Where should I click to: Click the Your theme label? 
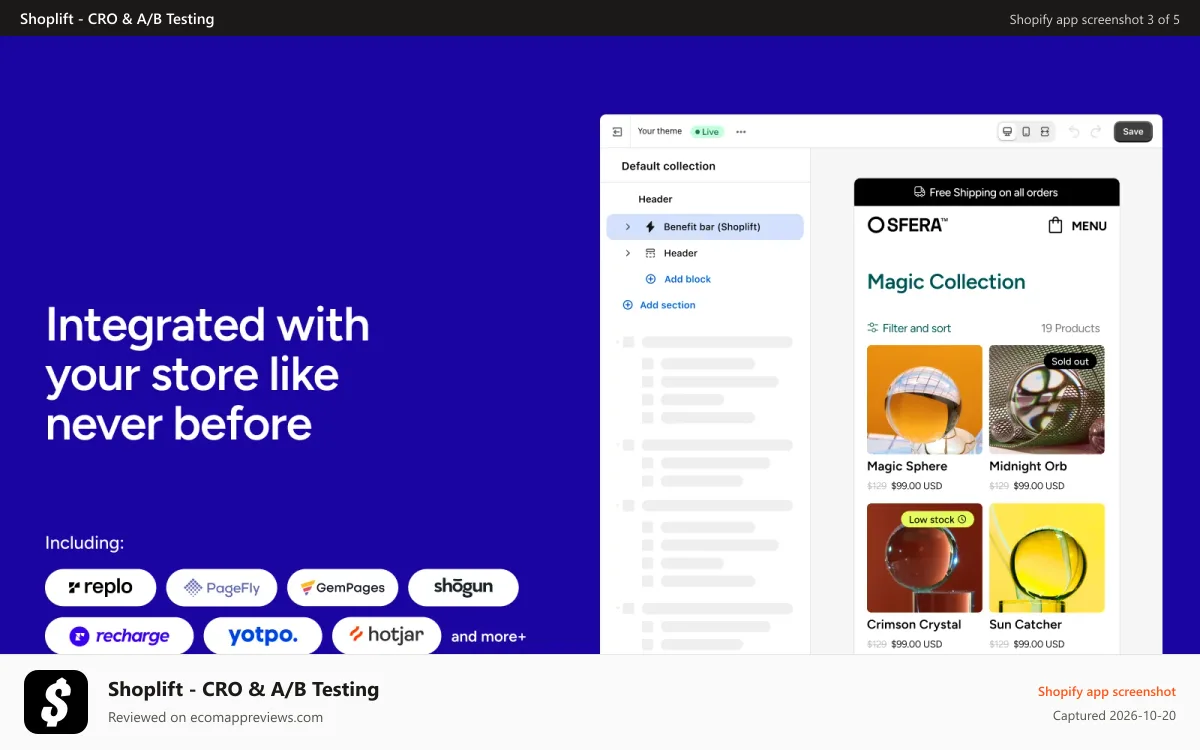(660, 132)
